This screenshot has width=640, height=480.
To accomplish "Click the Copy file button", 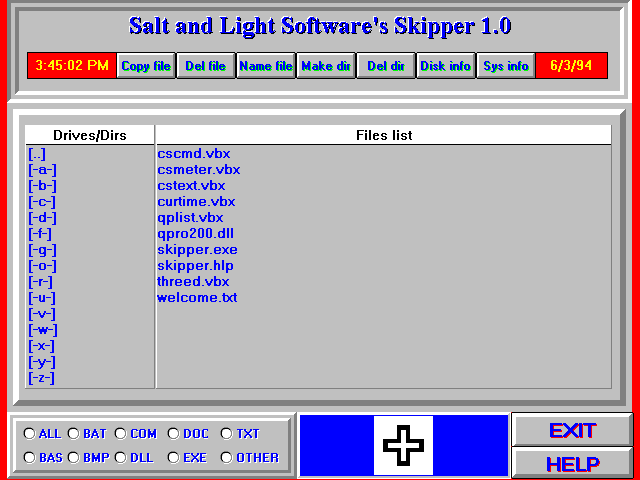I will coord(146,66).
